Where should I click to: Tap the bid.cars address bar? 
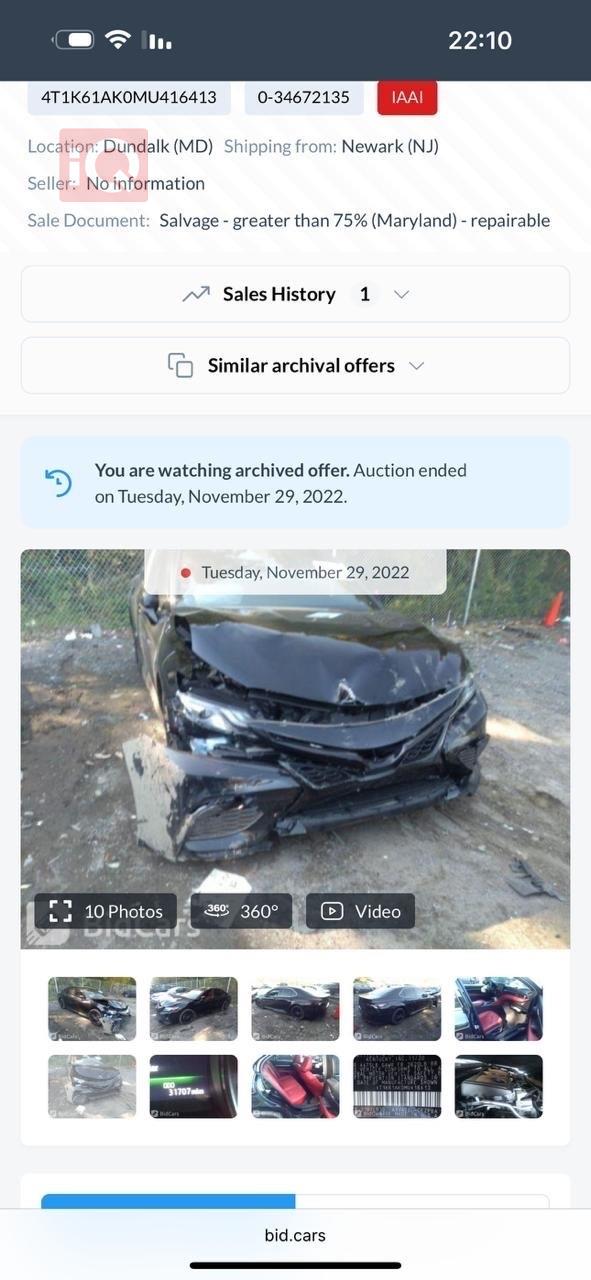tap(295, 1235)
